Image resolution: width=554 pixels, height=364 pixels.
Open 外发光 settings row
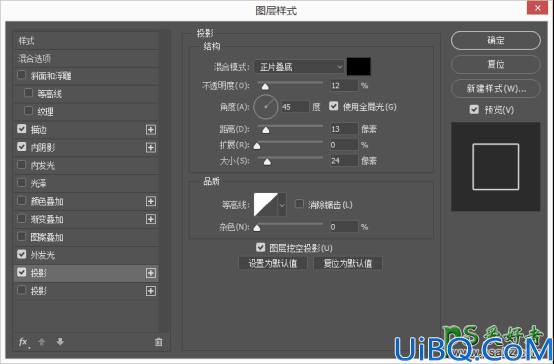pos(86,255)
